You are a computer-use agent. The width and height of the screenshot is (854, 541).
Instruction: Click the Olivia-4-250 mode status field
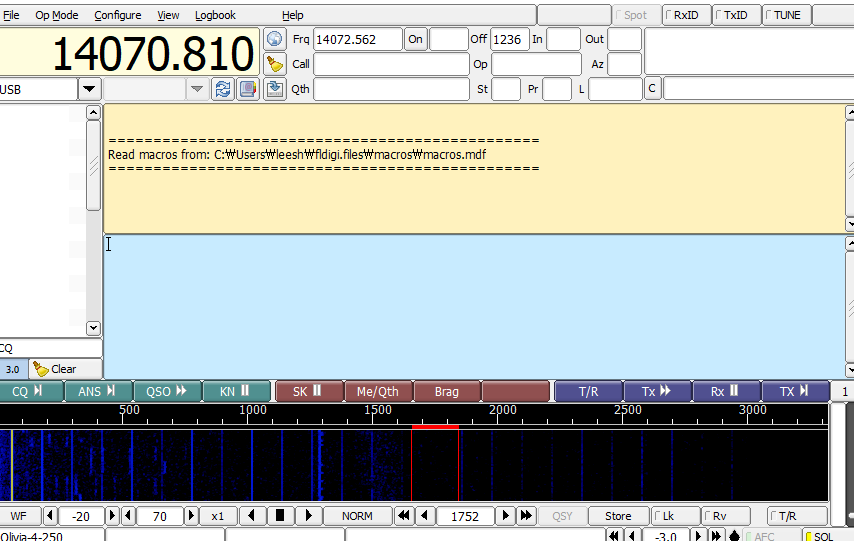(x=51, y=535)
